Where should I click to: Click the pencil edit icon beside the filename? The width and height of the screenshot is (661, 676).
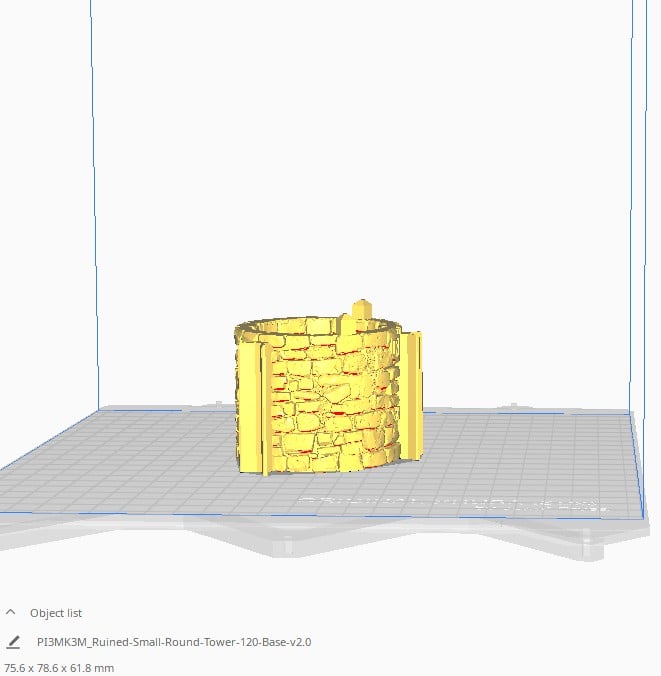tap(13, 642)
